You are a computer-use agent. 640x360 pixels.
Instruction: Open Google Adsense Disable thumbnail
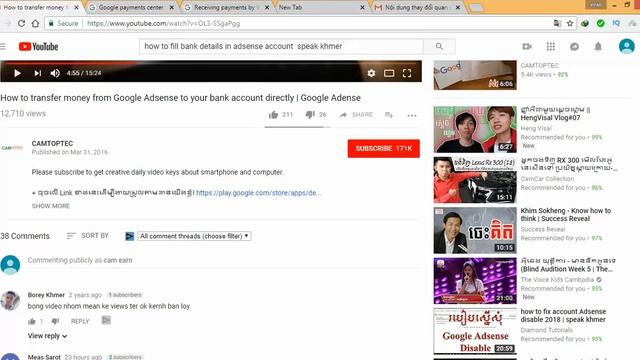475,331
